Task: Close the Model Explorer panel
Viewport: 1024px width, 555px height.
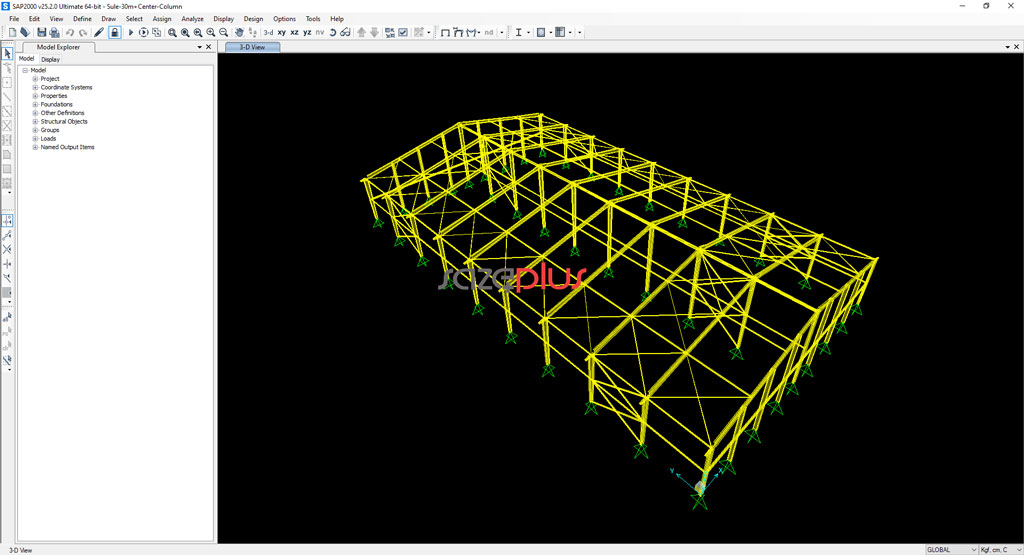Action: [x=209, y=47]
